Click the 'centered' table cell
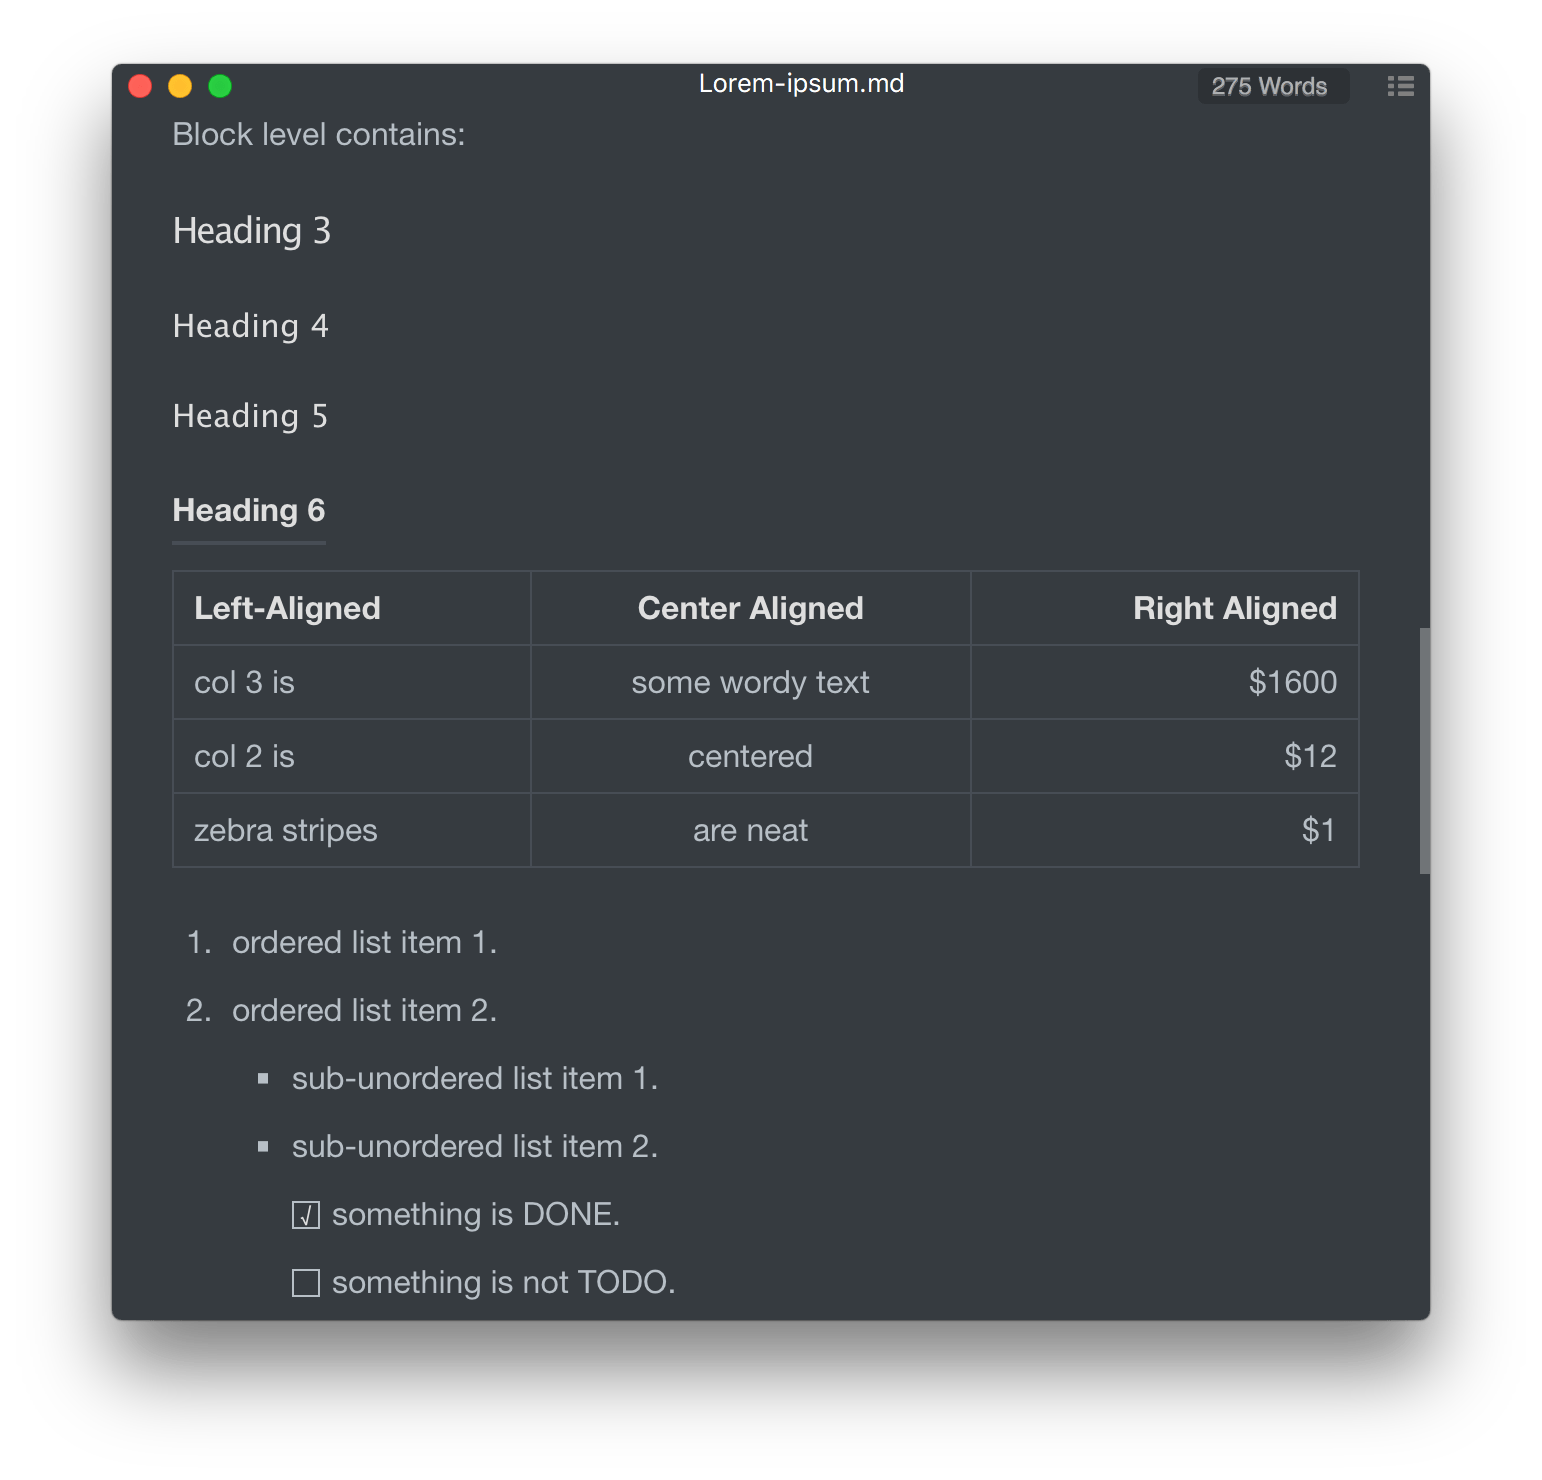 point(751,756)
